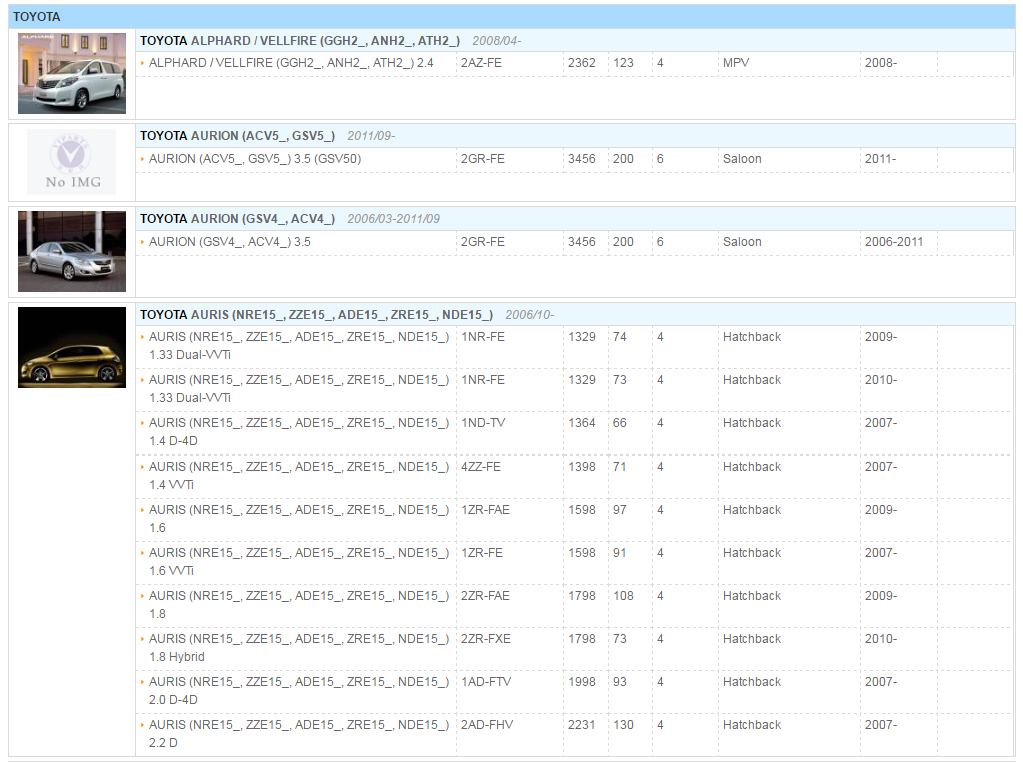Click year range 2006-2011

pos(894,242)
